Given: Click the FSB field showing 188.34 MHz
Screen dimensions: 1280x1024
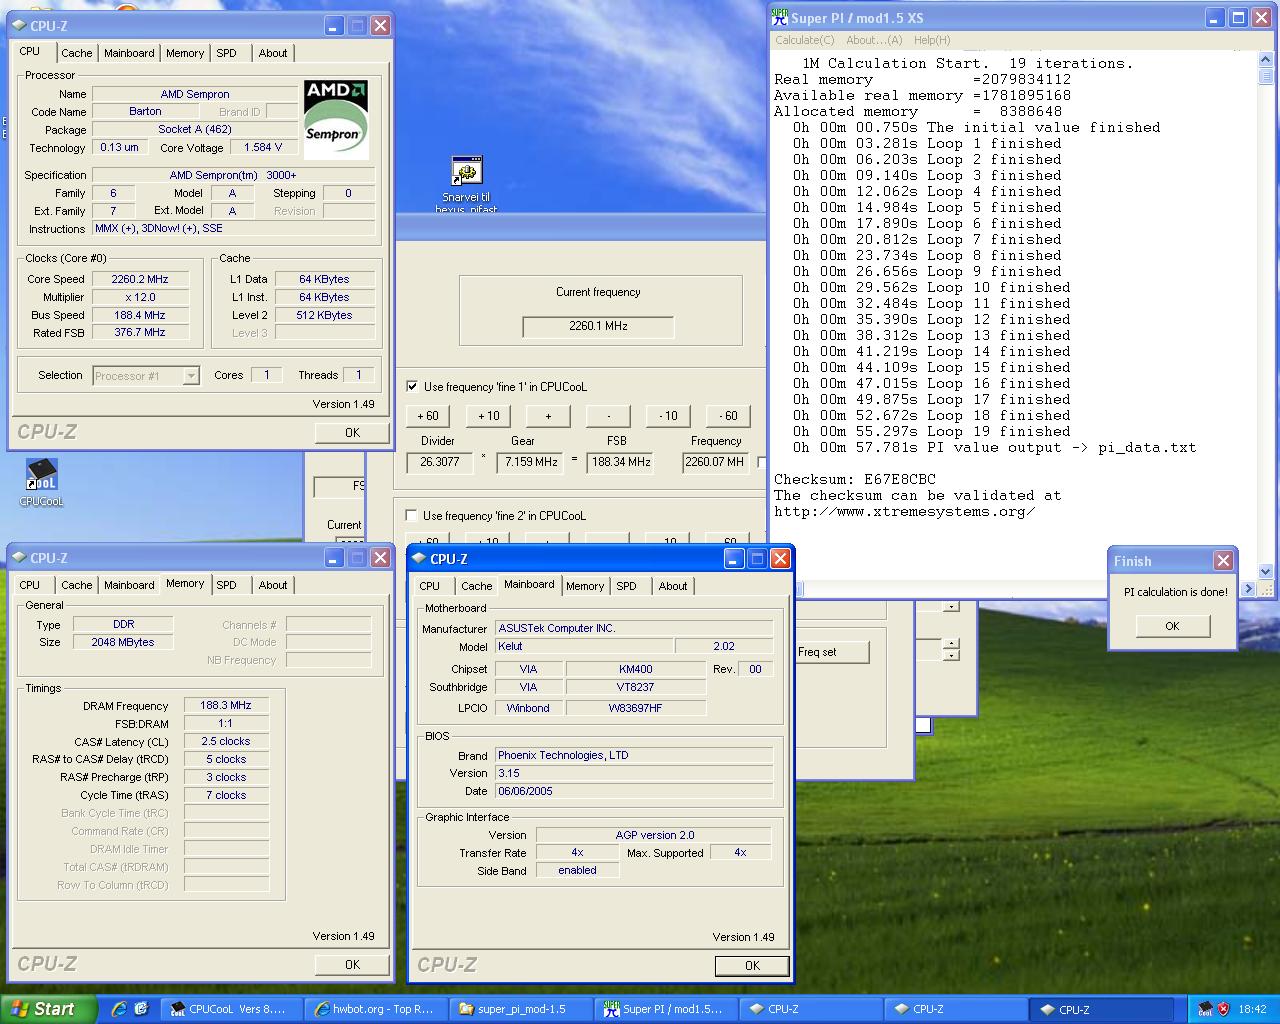Looking at the screenshot, I should click(x=618, y=462).
